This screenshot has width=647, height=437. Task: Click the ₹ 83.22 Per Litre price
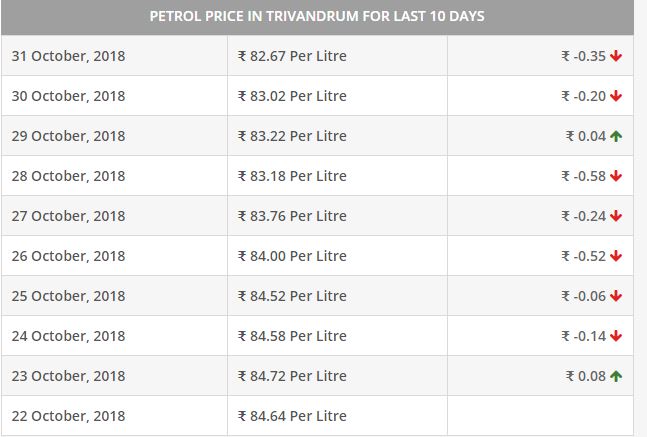pyautogui.click(x=292, y=136)
